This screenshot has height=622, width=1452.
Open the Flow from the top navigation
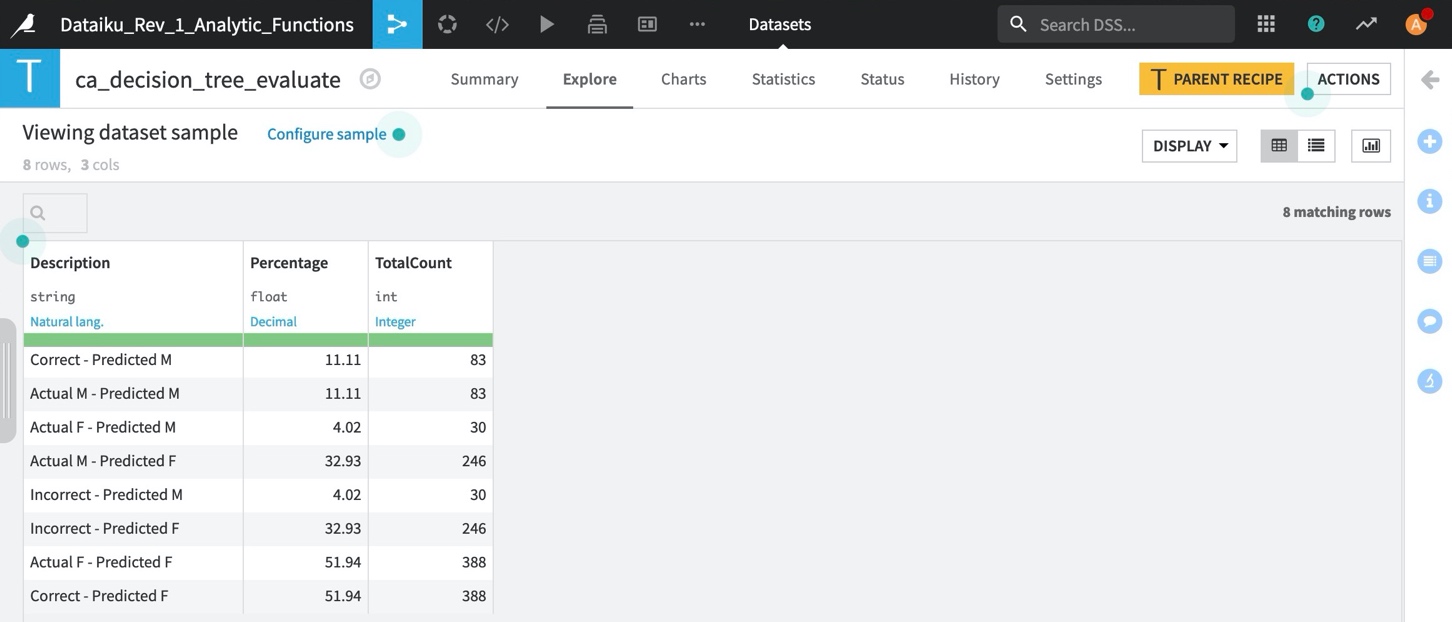click(x=397, y=23)
